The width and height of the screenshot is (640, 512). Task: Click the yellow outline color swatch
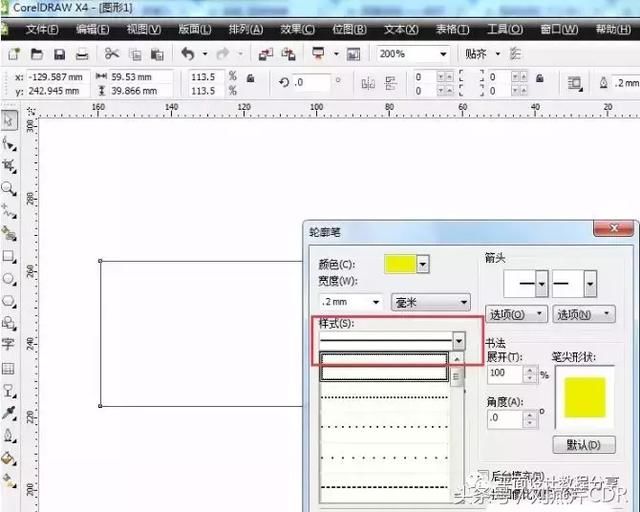coord(400,264)
